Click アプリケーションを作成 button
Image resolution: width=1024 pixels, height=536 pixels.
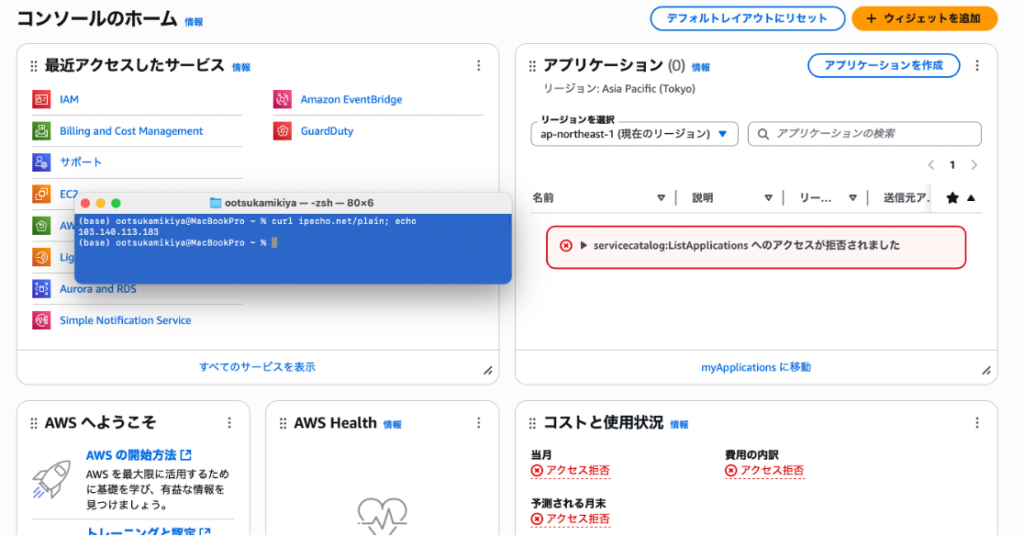tap(884, 65)
